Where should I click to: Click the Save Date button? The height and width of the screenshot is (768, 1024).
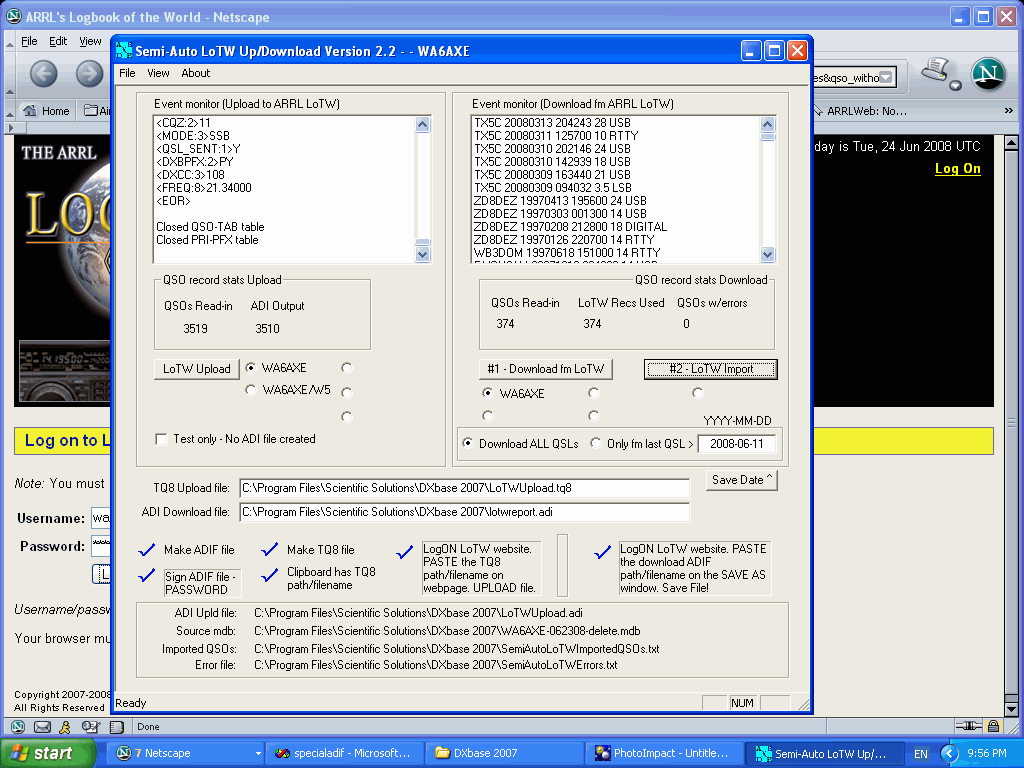[741, 480]
